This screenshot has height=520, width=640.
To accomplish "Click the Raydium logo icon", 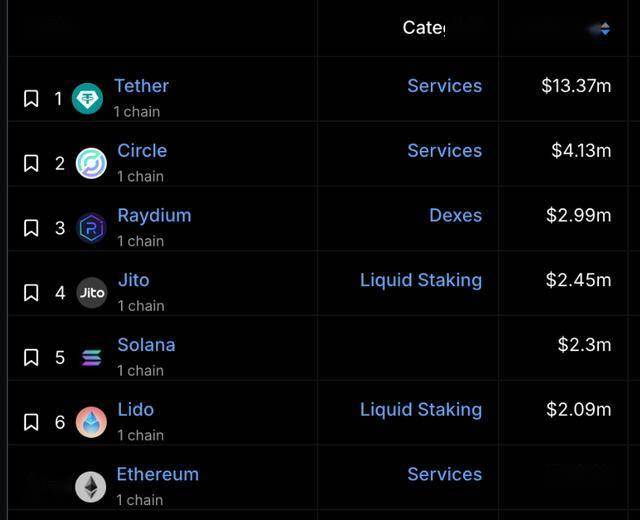I will [91, 228].
